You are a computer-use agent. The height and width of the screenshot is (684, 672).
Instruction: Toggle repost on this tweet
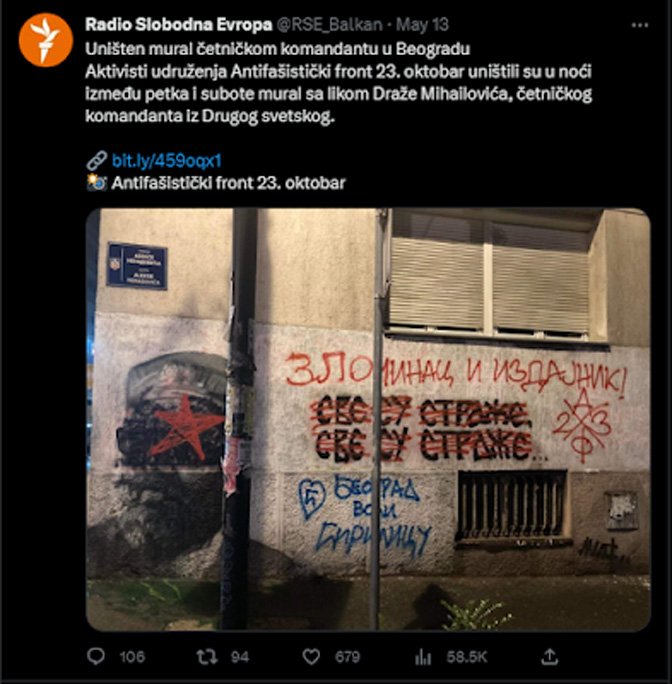coord(206,657)
